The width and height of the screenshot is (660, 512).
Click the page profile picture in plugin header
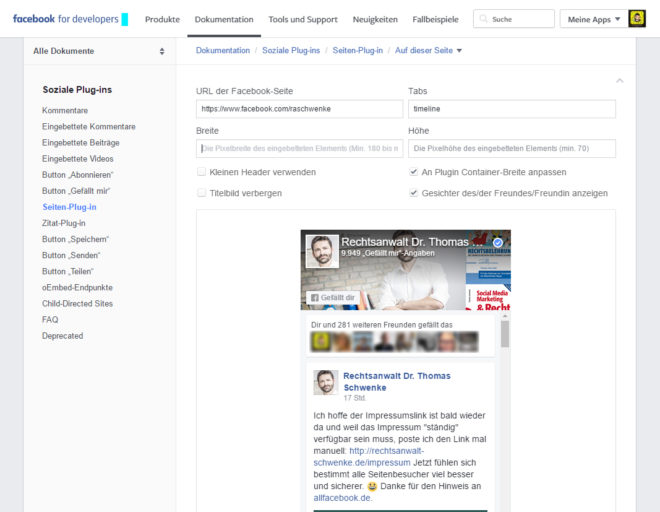(322, 251)
